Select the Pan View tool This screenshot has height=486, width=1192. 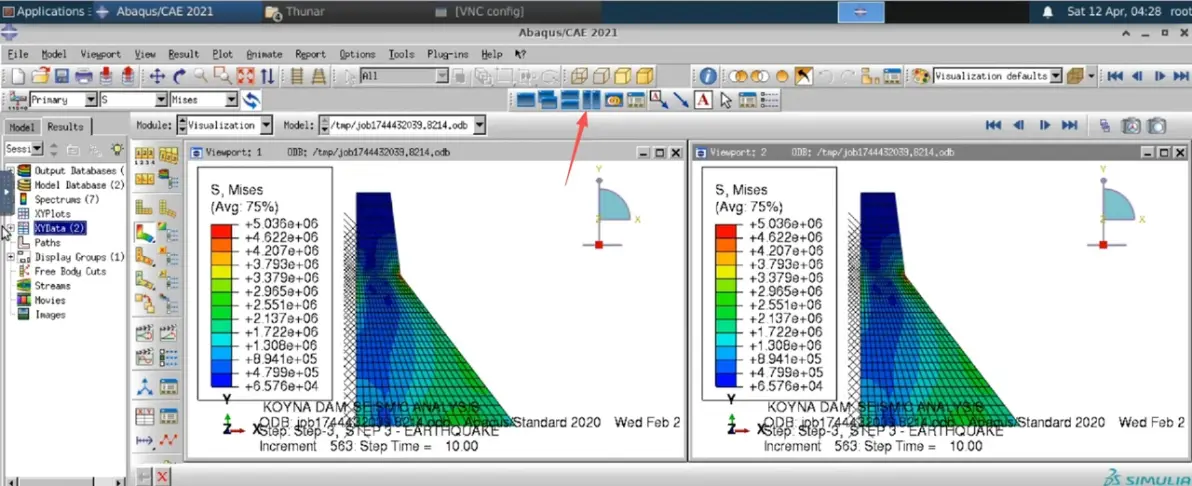(x=157, y=76)
